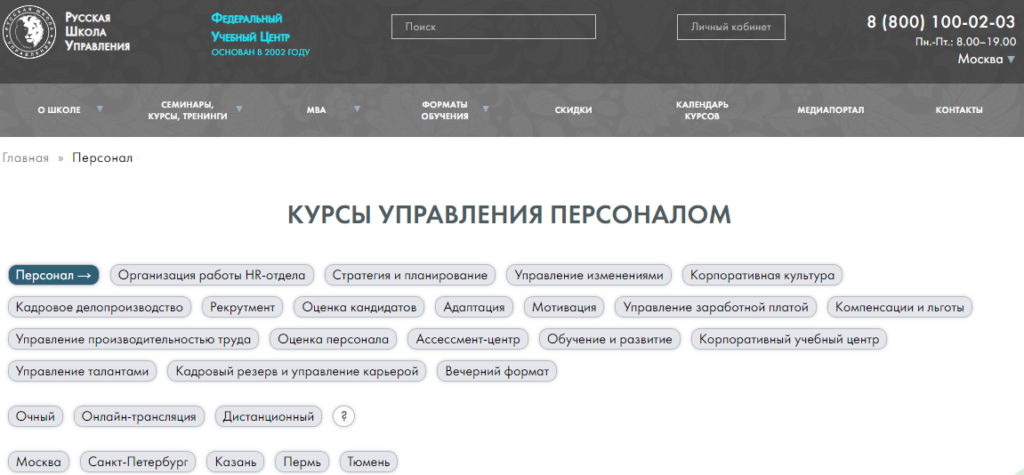1024x475 pixels.
Task: Open Личный кабинет account button
Action: tap(731, 27)
